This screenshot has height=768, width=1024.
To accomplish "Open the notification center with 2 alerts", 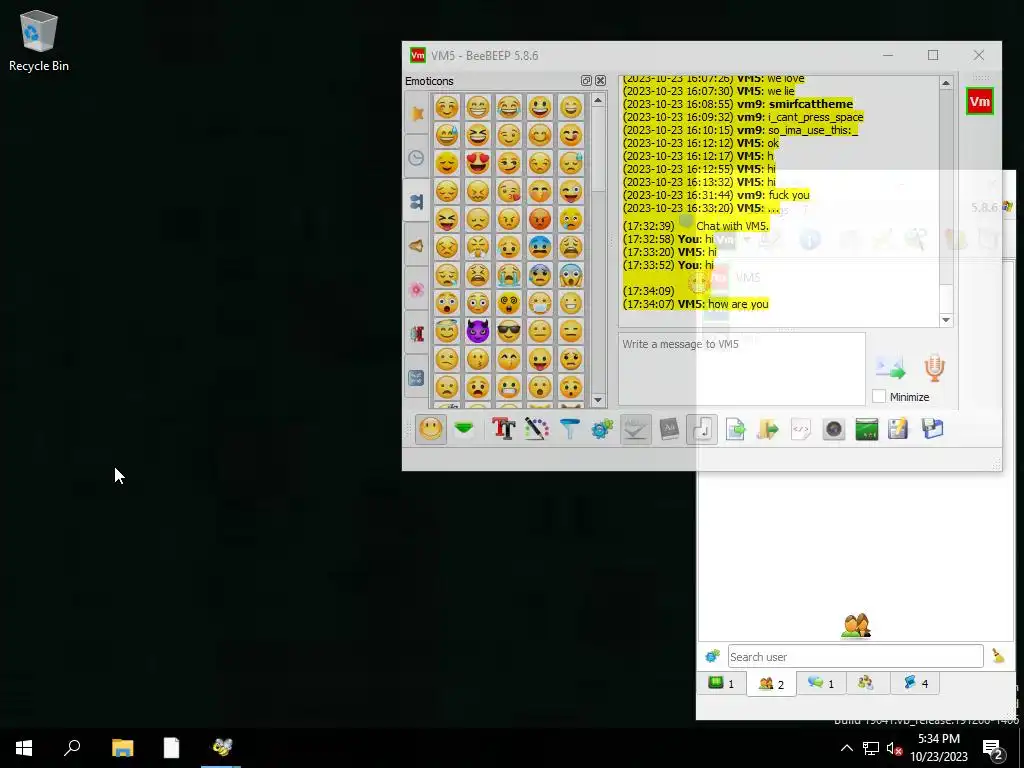I will [994, 750].
